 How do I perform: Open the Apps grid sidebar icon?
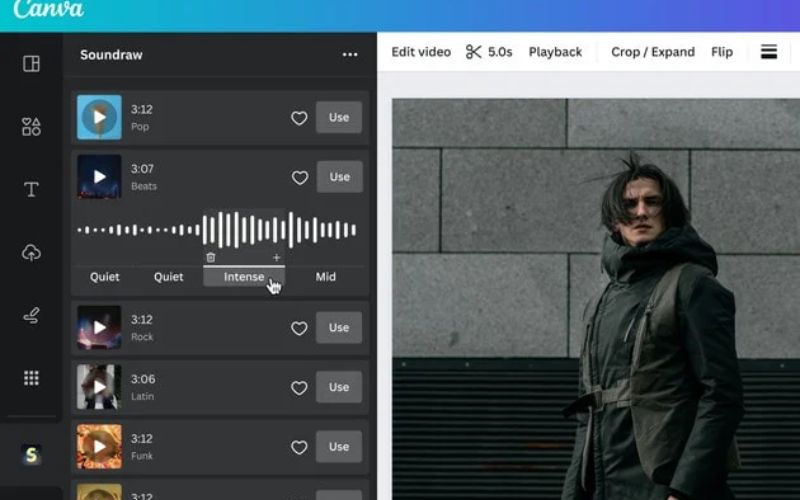pyautogui.click(x=31, y=378)
